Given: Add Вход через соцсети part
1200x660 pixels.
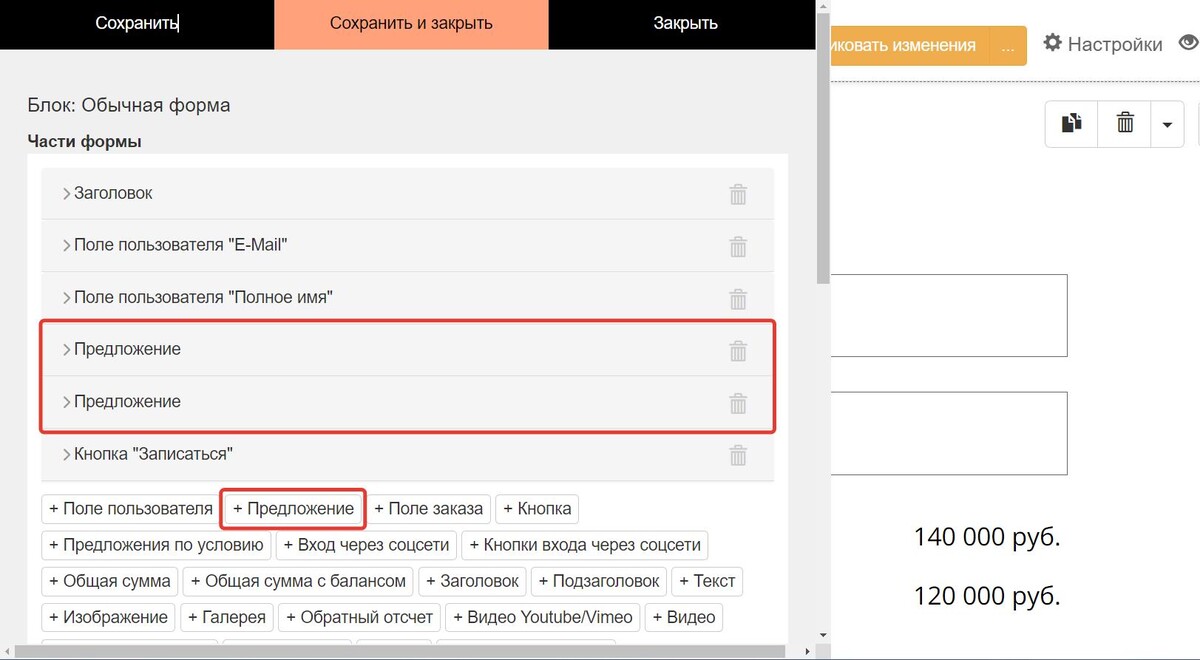Looking at the screenshot, I should pyautogui.click(x=365, y=545).
